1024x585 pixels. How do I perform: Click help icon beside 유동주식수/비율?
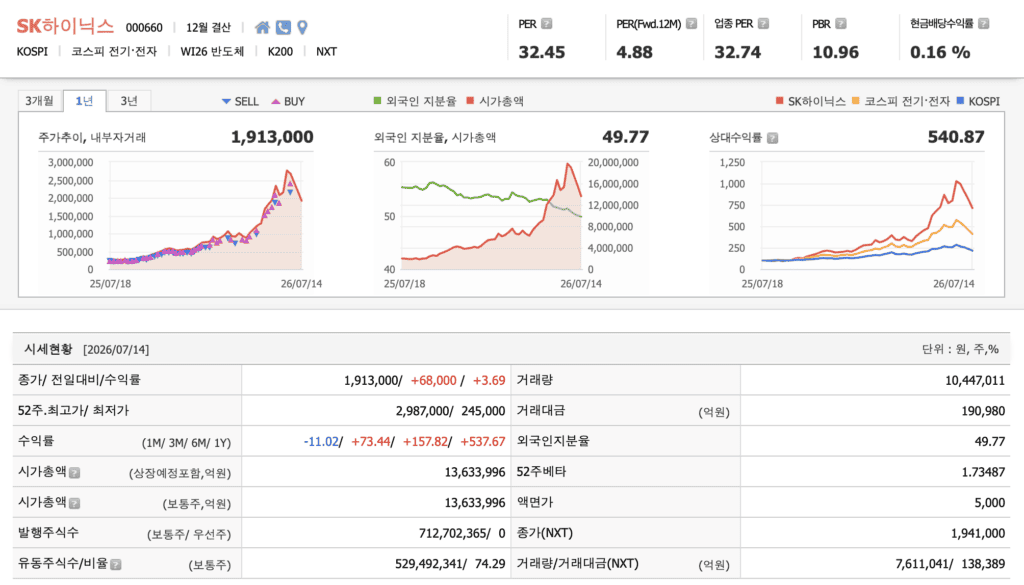tap(116, 565)
